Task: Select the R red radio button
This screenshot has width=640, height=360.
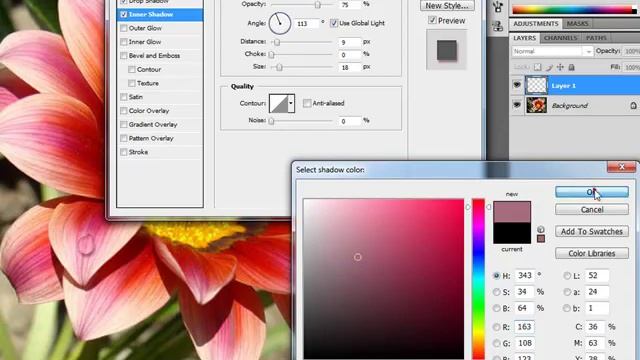Action: tap(496, 327)
